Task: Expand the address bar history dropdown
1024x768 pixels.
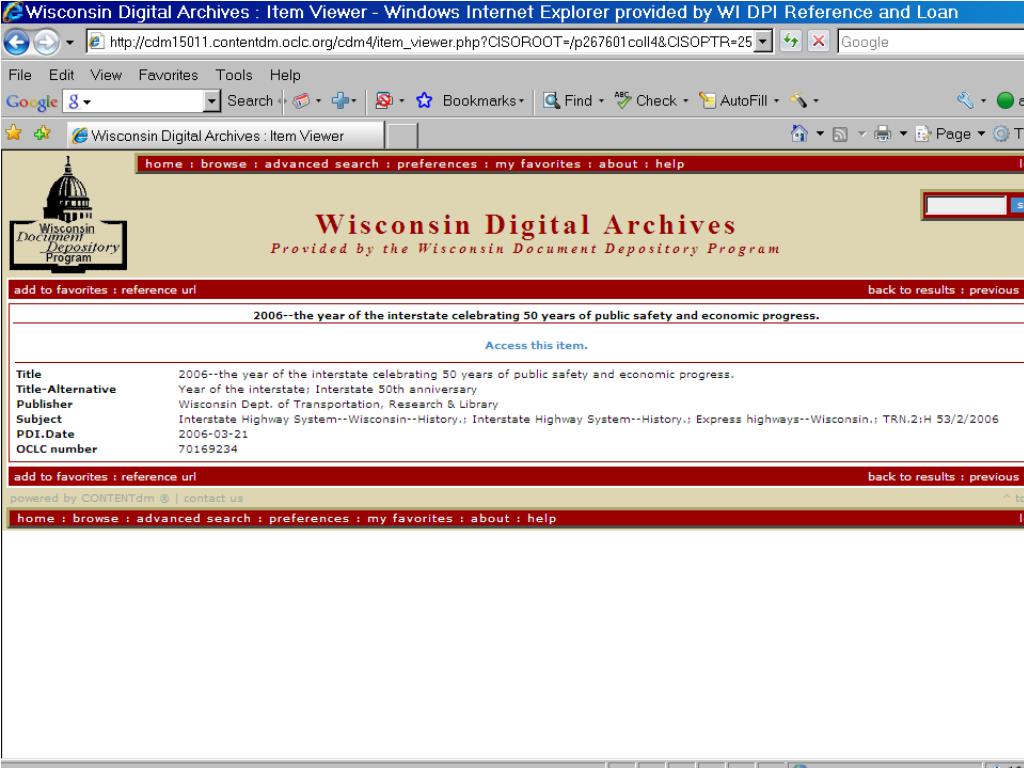Action: pos(763,42)
